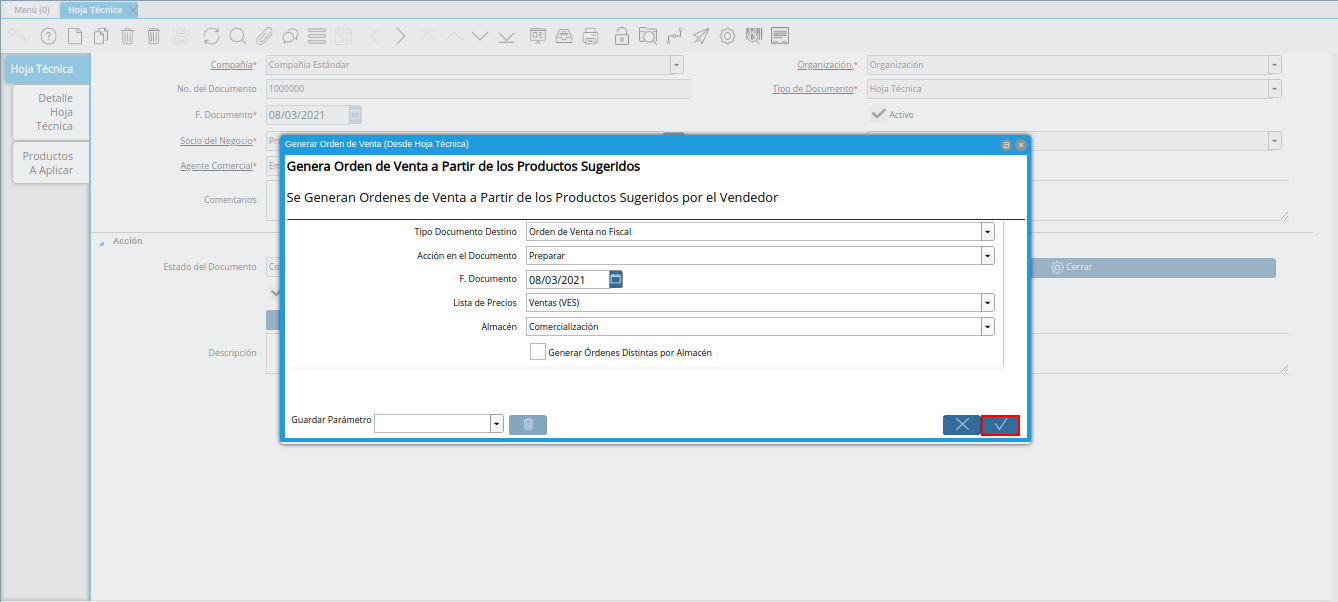The height and width of the screenshot is (602, 1338).
Task: Switch to the Detalle Hoja Técnica tab
Action: pos(52,112)
